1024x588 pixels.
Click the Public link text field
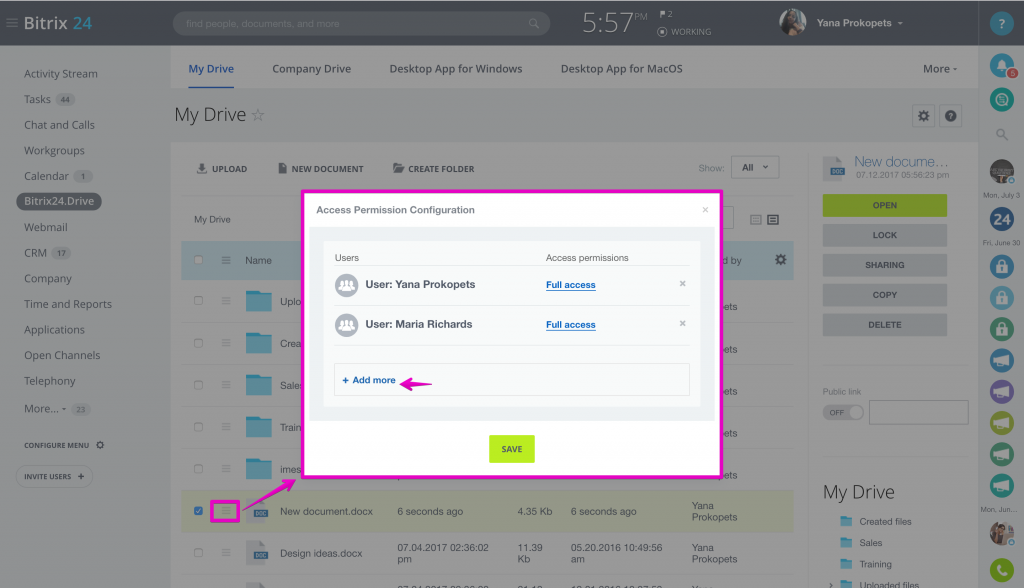[919, 412]
